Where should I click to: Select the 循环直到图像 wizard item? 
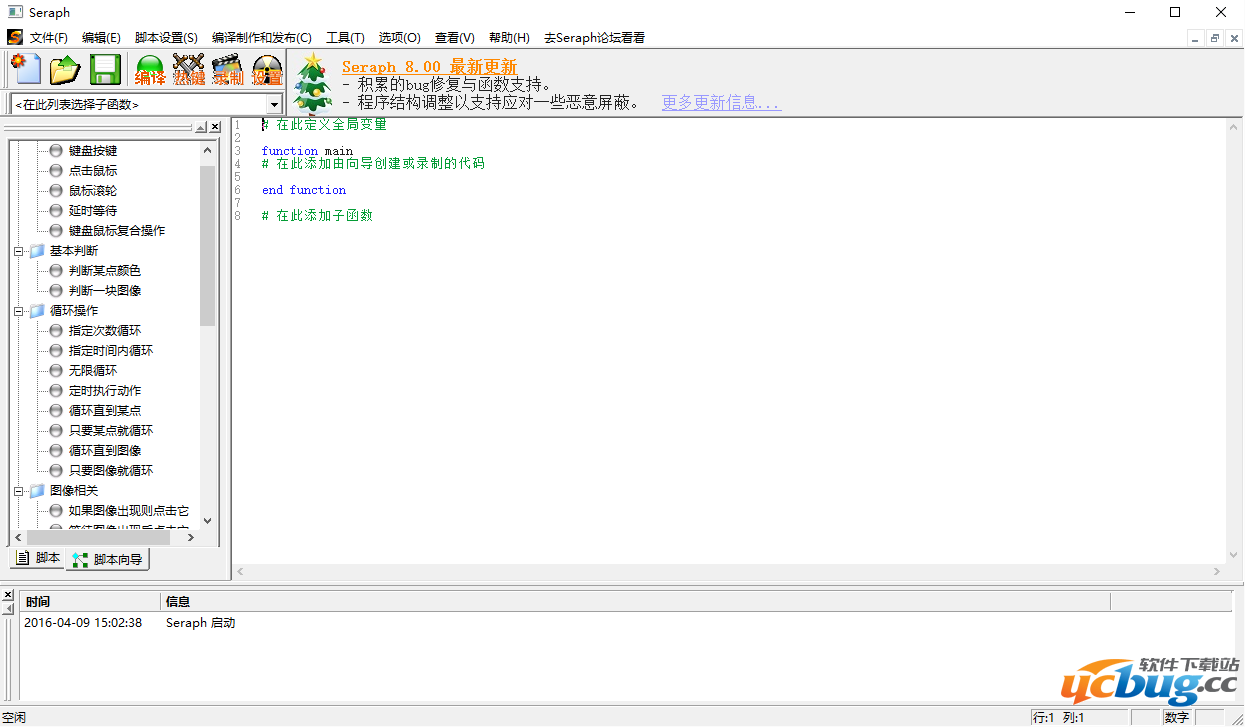105,450
